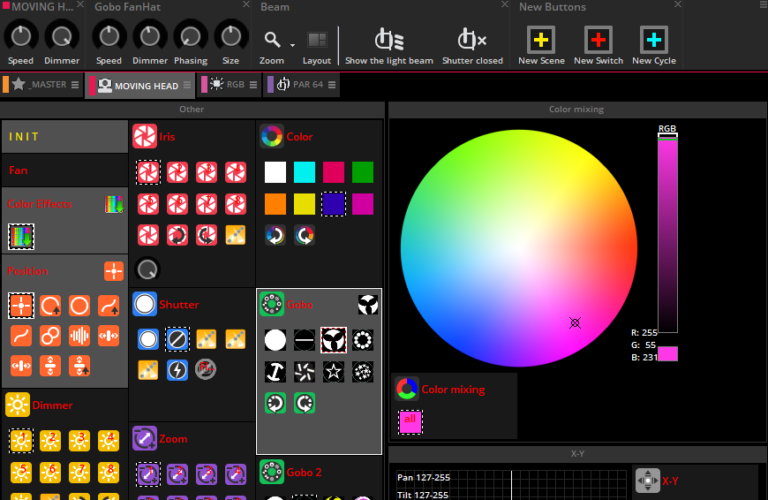This screenshot has width=768, height=500.
Task: Click the New Switch button
Action: tap(598, 46)
